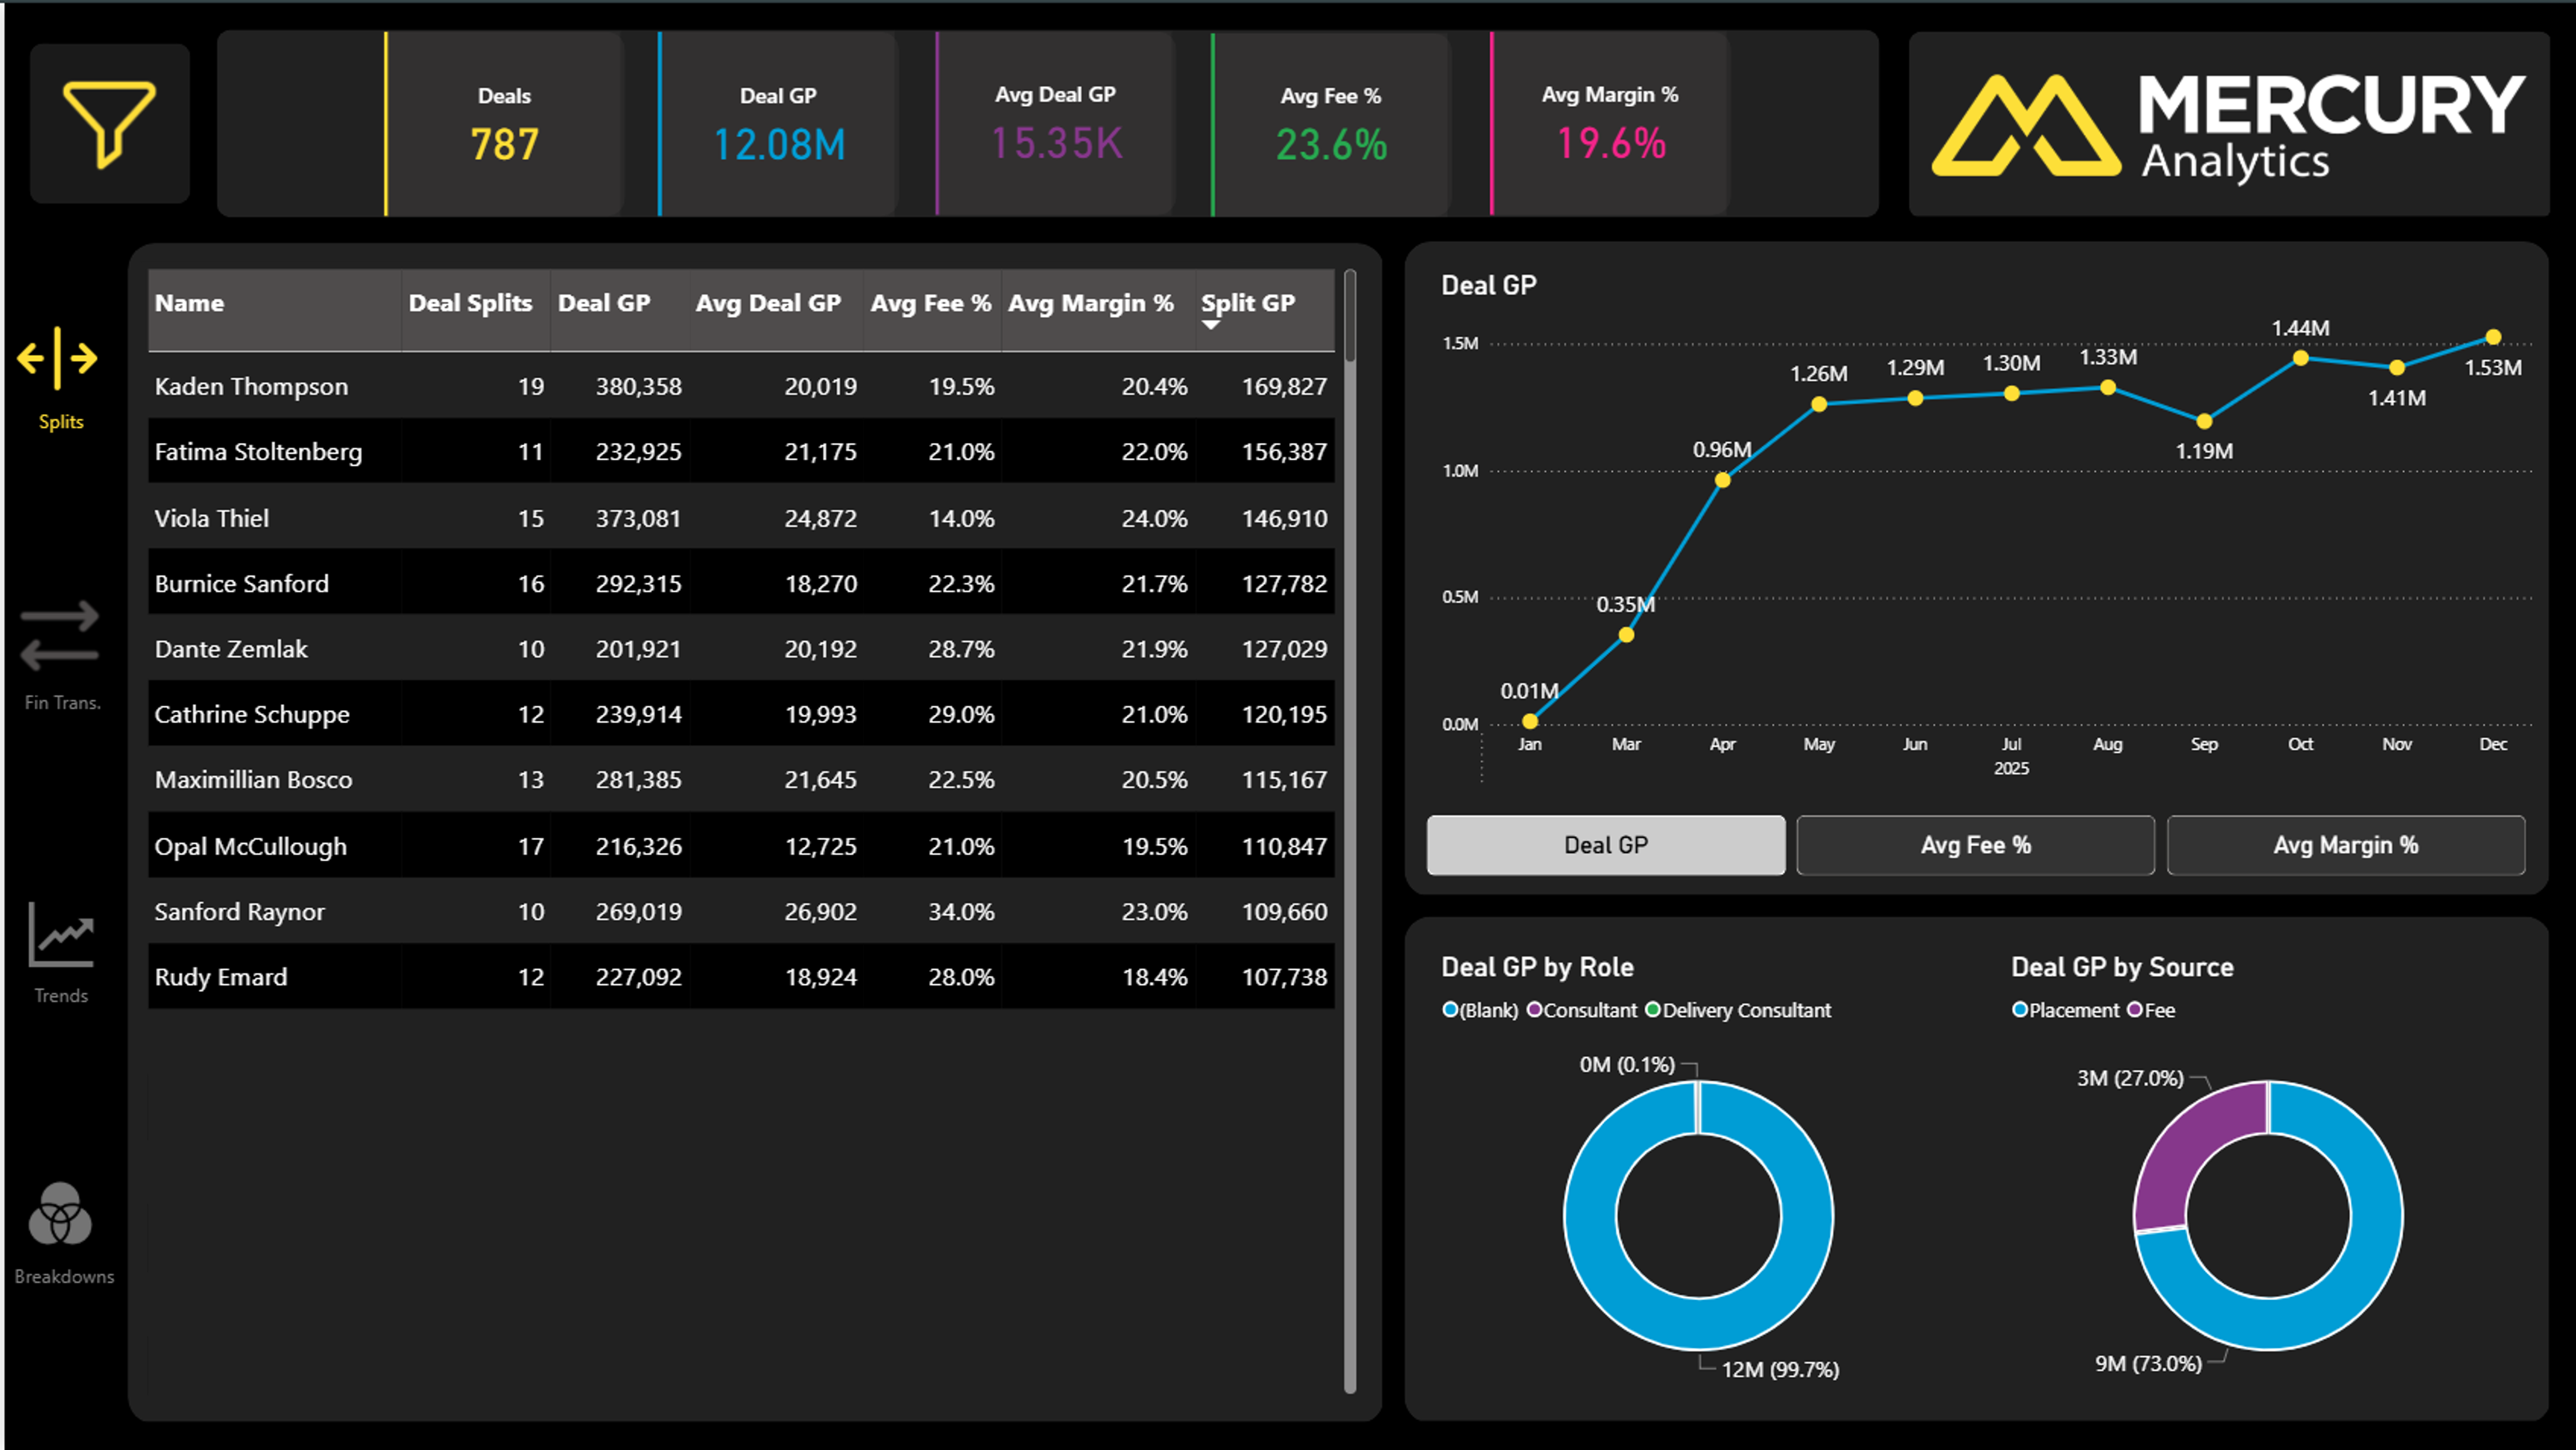The width and height of the screenshot is (2576, 1450).
Task: Open the yellow funnel filter panel
Action: 109,123
